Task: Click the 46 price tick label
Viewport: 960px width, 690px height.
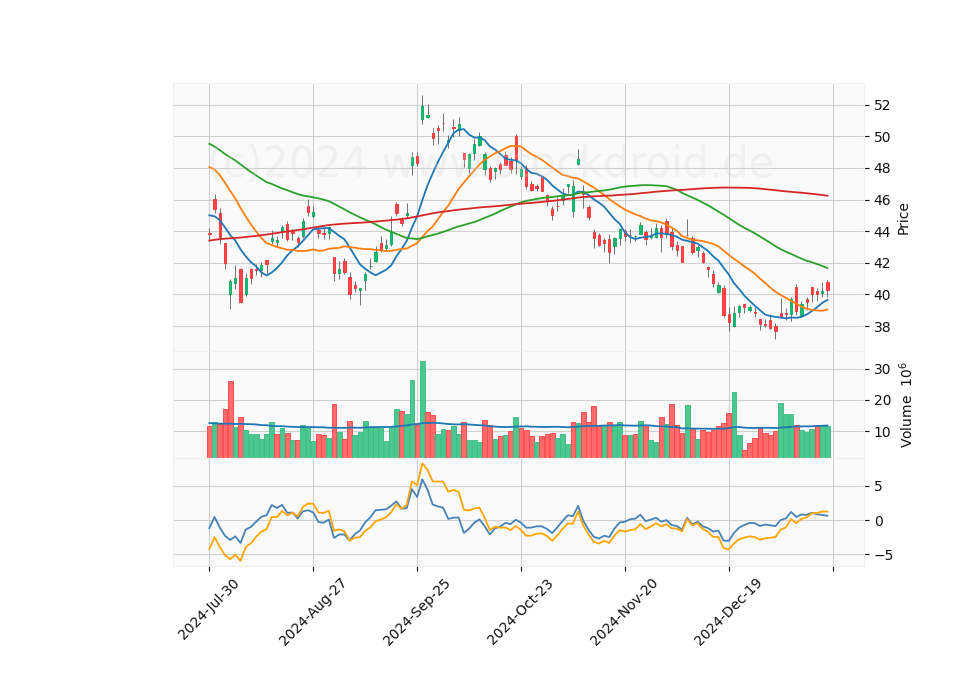Action: coord(882,200)
